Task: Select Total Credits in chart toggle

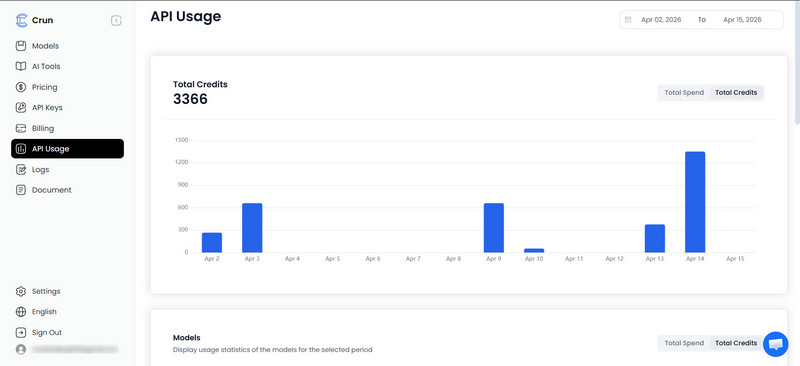Action: (736, 93)
